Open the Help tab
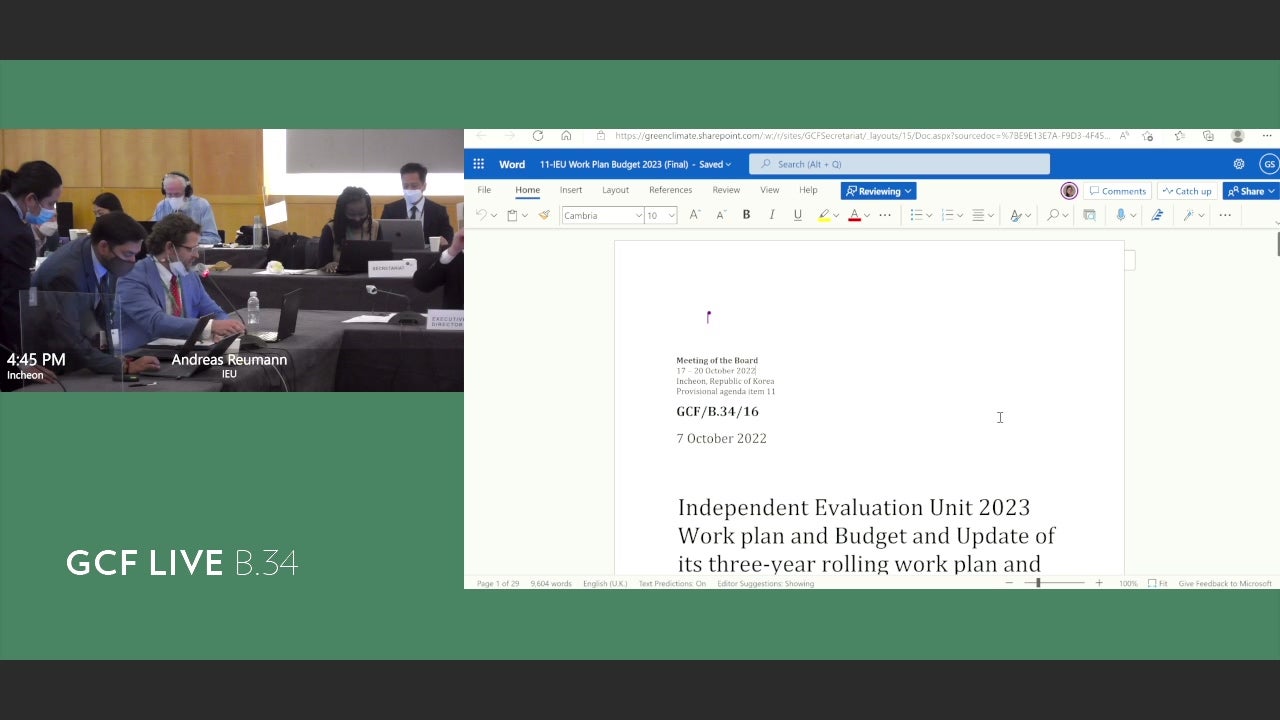Screen dimensions: 1280x720 click(808, 190)
